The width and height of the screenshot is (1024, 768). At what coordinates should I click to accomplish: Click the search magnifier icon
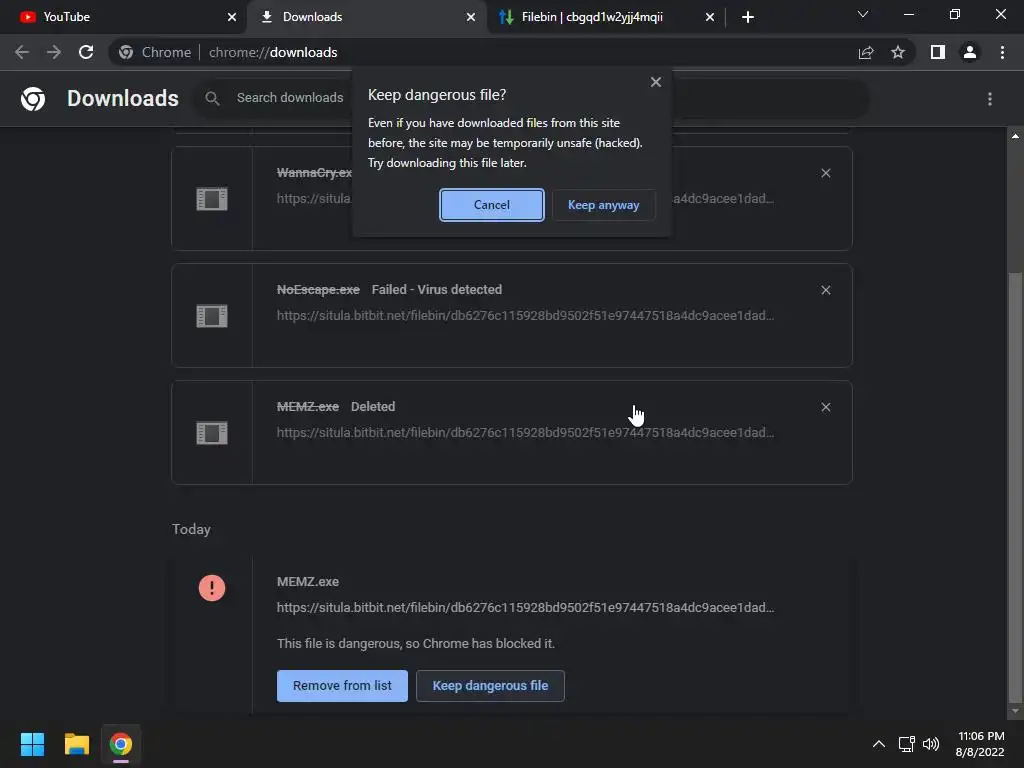[x=212, y=99]
